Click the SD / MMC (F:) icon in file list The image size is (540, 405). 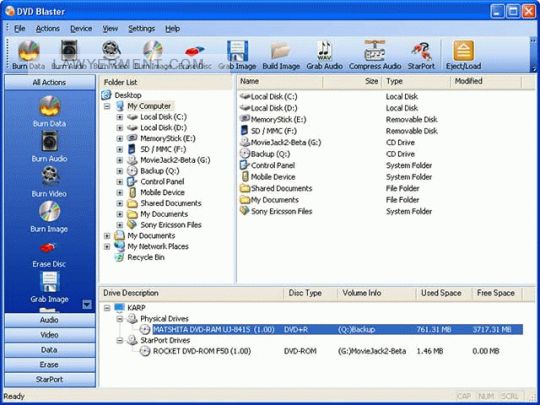pos(244,131)
